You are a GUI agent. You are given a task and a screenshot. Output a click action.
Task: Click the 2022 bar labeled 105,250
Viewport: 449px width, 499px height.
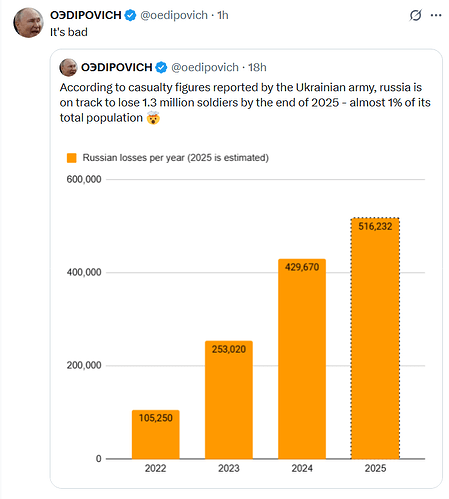(x=156, y=434)
